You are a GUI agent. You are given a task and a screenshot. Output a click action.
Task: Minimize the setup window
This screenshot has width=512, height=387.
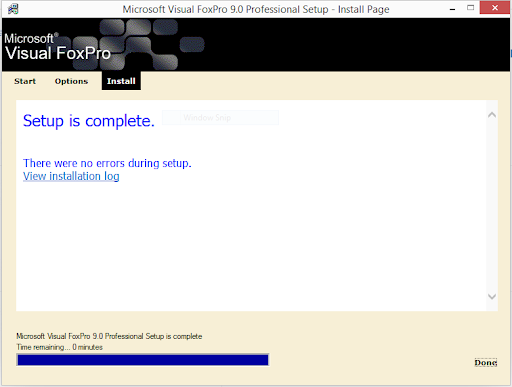coord(452,9)
